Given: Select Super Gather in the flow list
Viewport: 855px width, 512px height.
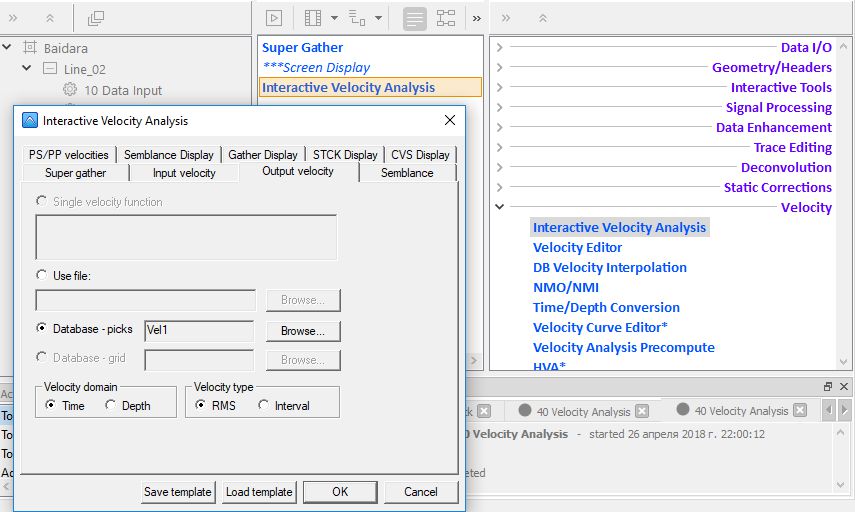Looking at the screenshot, I should pos(303,47).
